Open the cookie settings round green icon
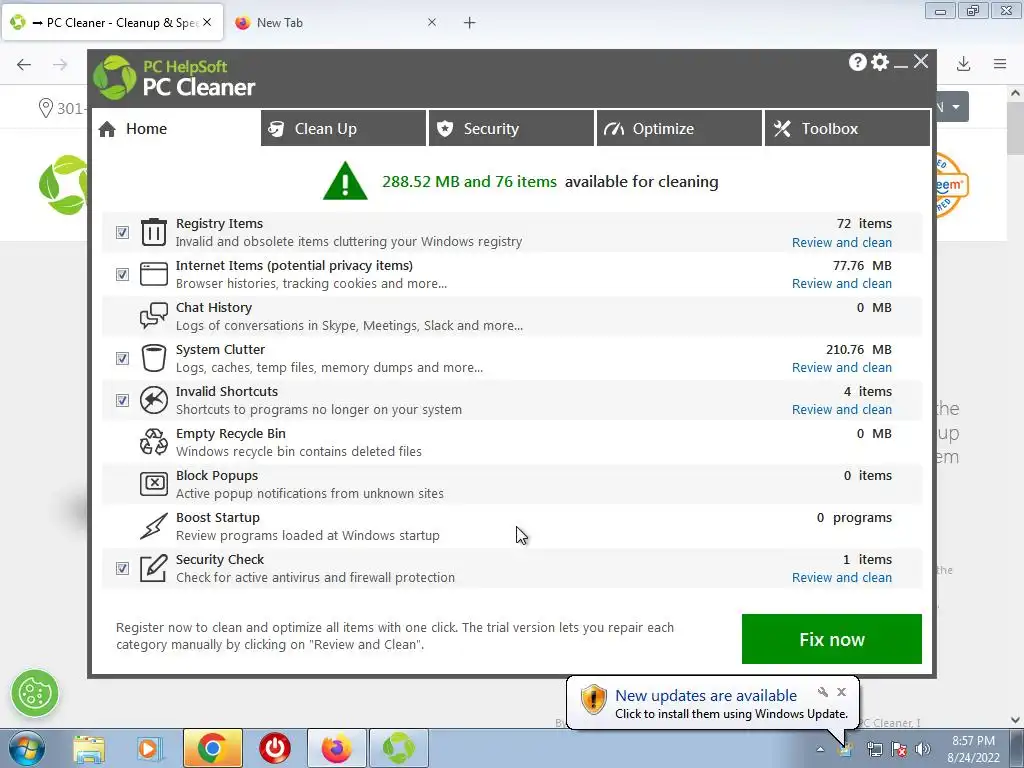1024x768 pixels. (x=35, y=693)
